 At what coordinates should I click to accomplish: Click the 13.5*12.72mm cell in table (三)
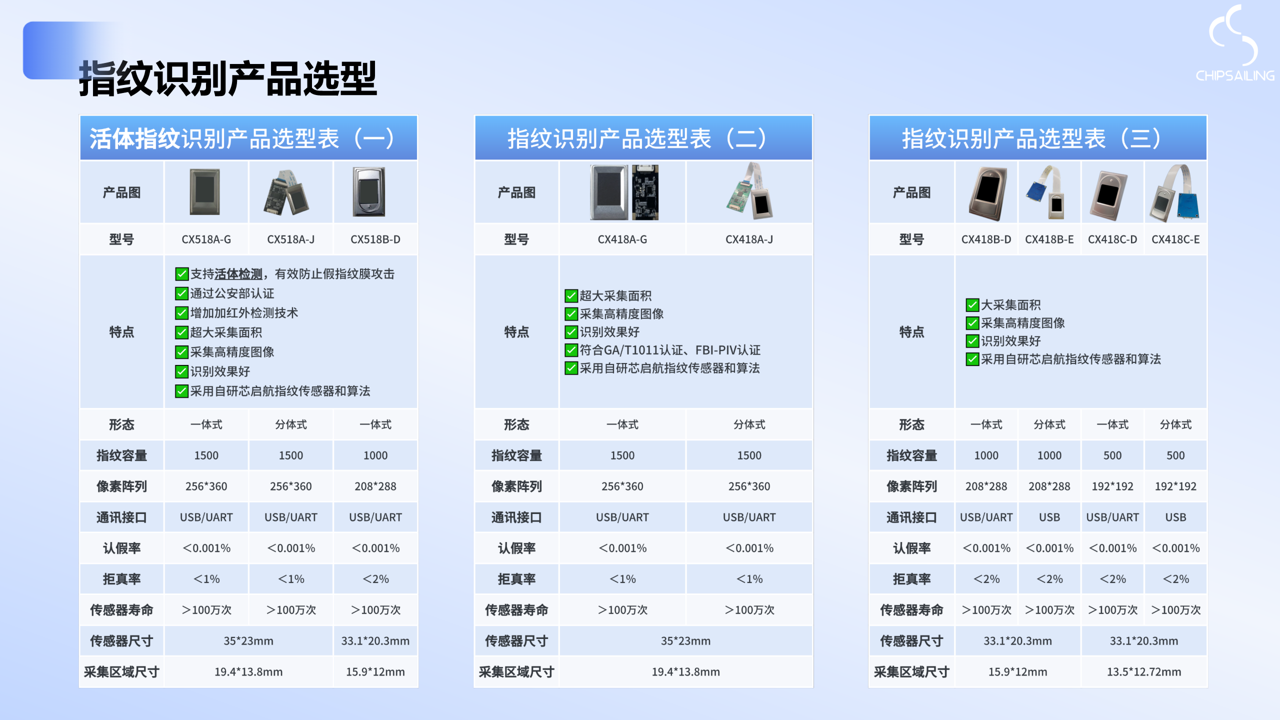pos(1143,672)
